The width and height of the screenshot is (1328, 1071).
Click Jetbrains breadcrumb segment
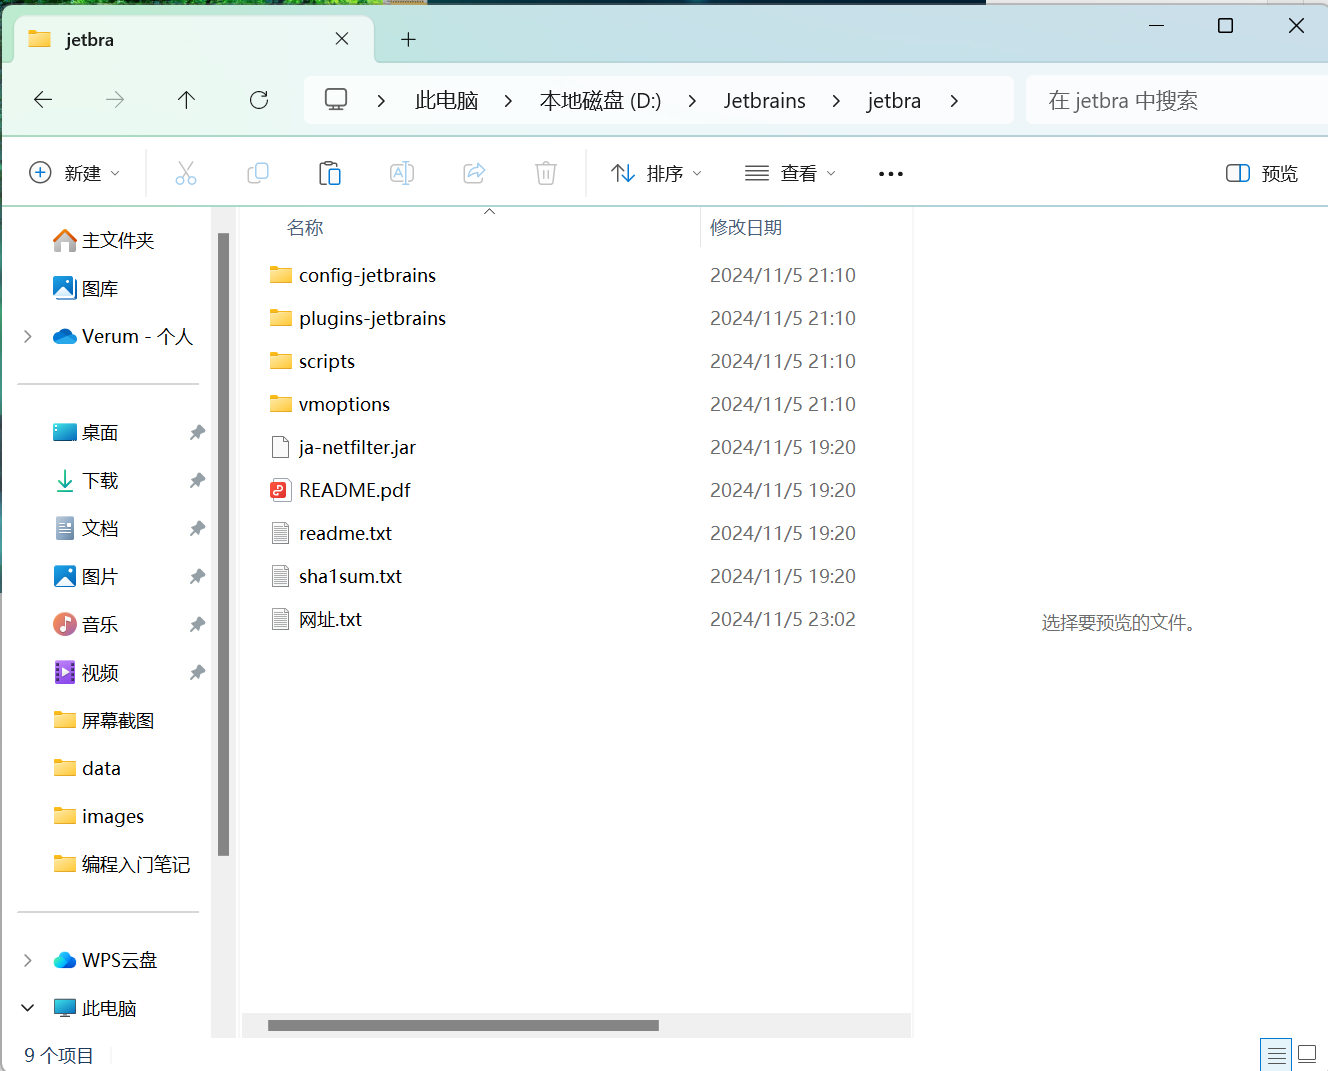pos(765,101)
